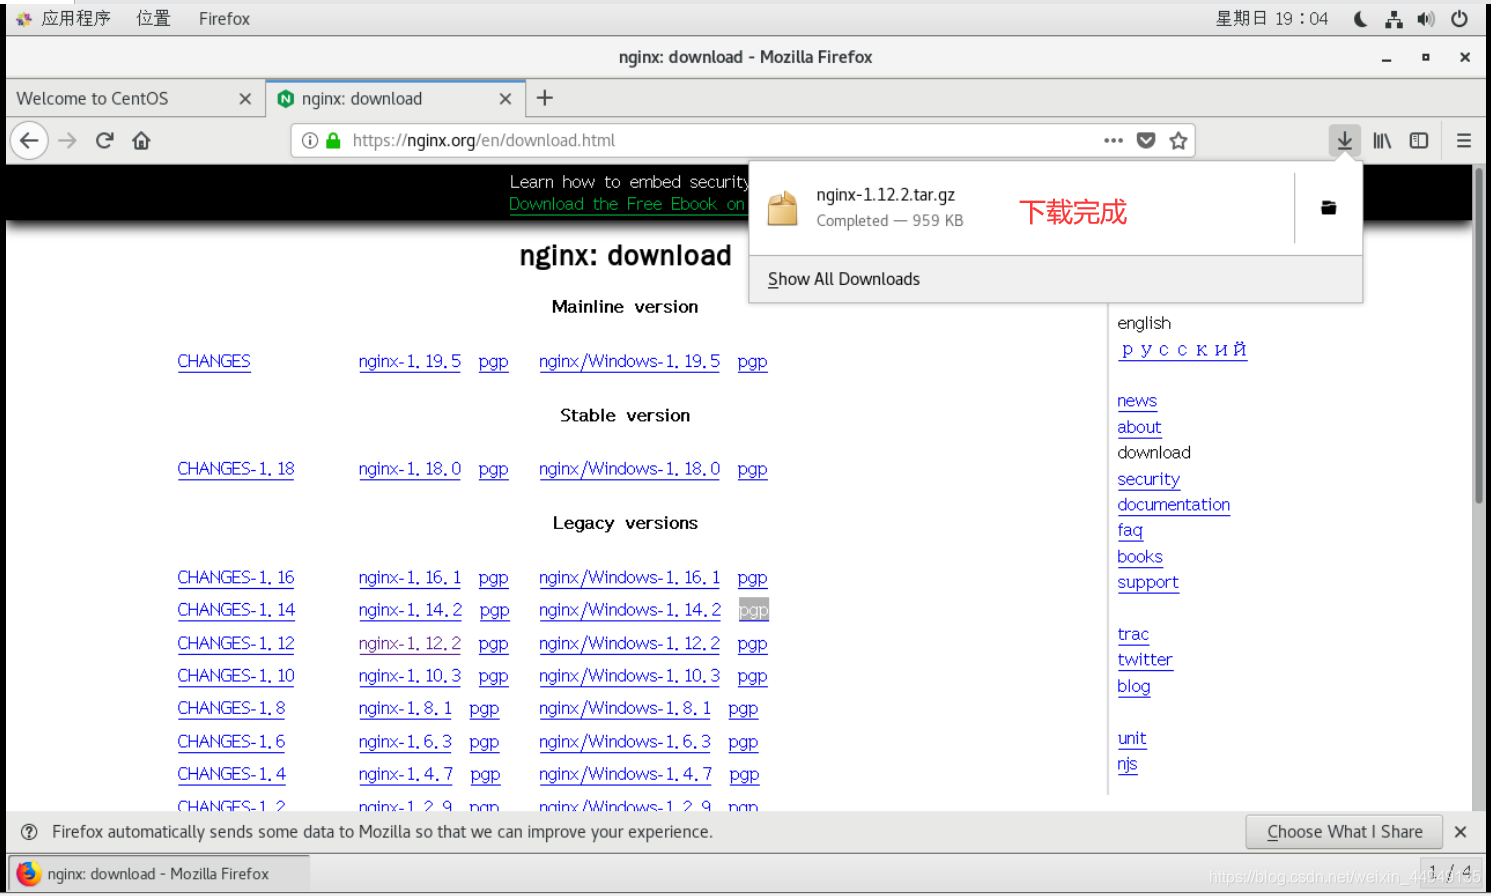Viewport: 1491px width, 896px height.
Task: Open nginx-1.19.5 mainline download link
Action: (x=410, y=361)
